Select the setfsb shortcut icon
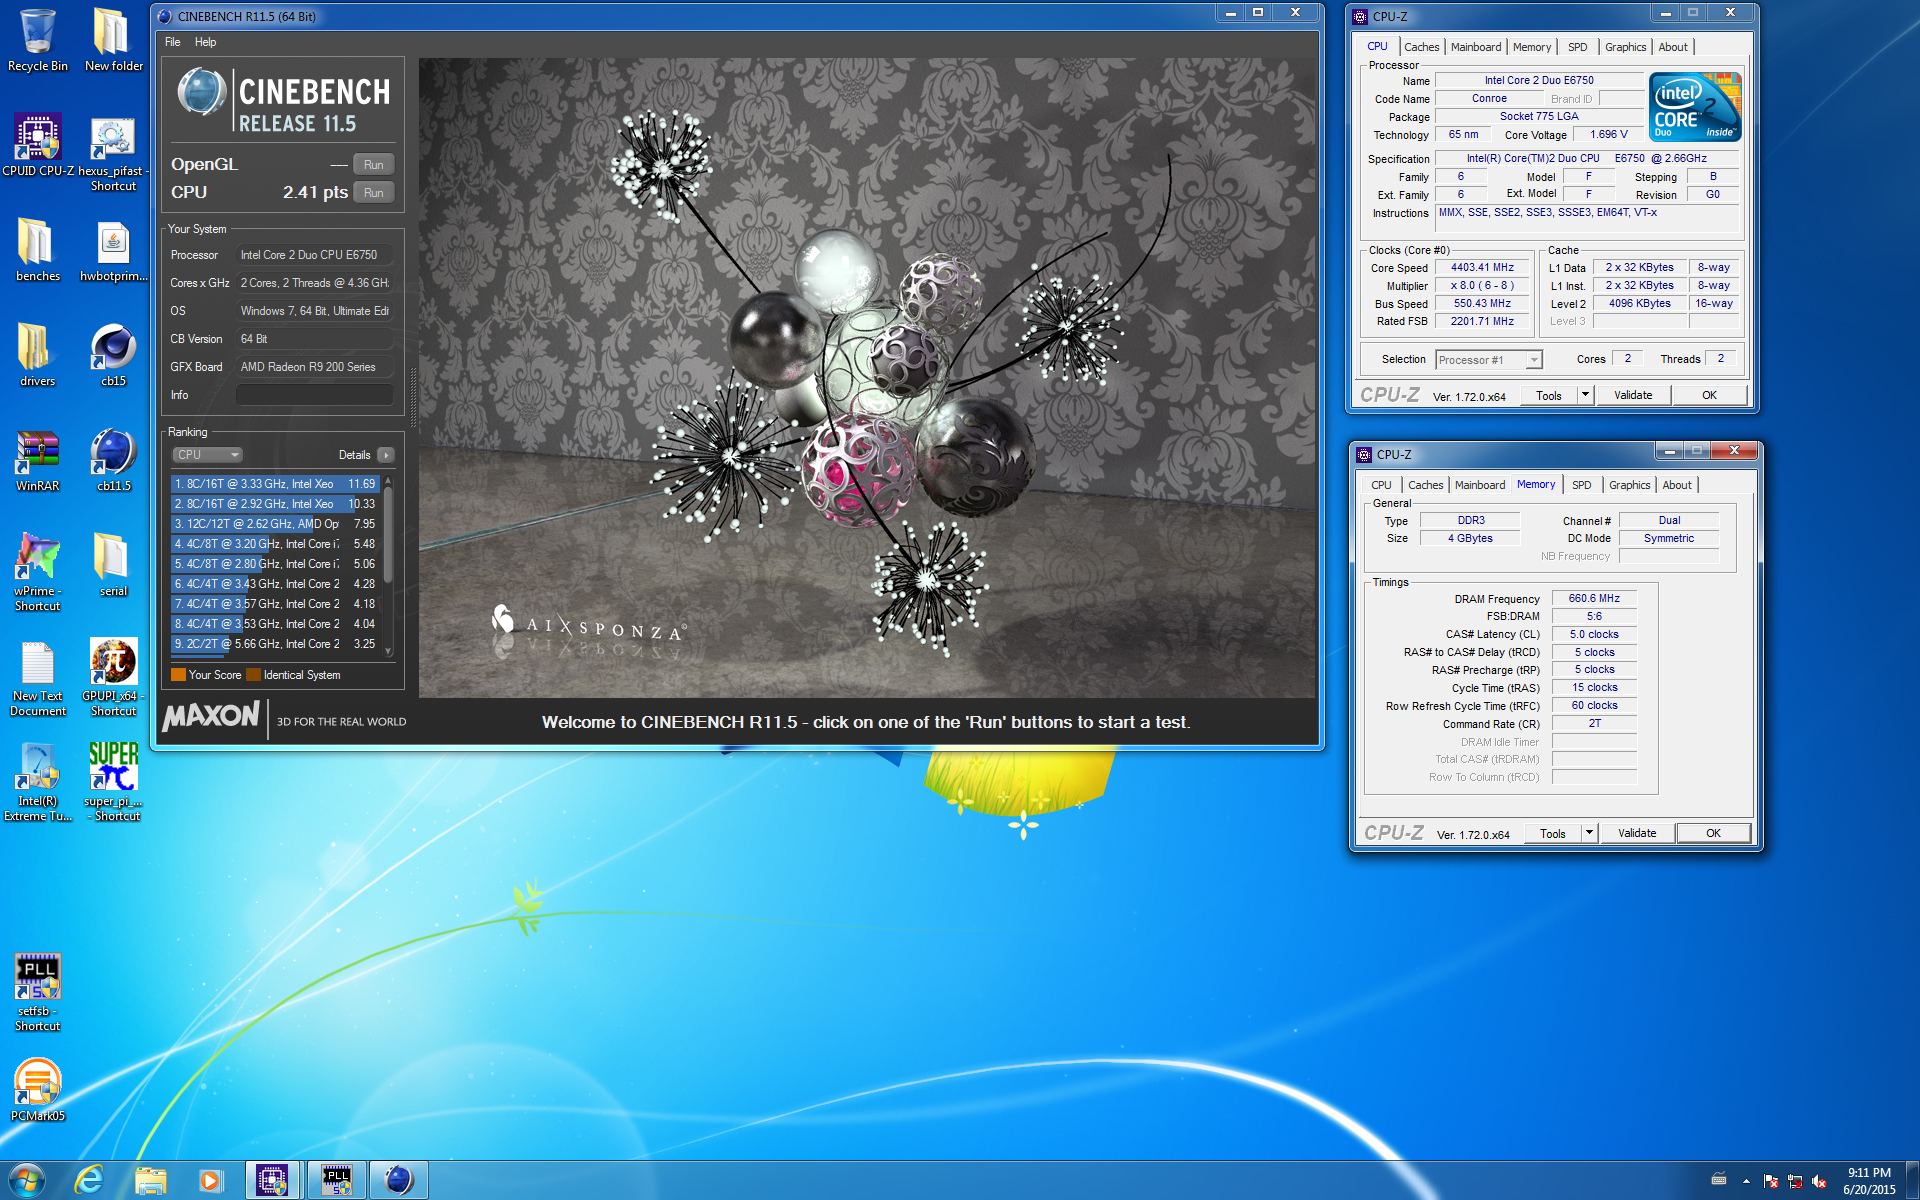This screenshot has width=1920, height=1200. pyautogui.click(x=37, y=992)
